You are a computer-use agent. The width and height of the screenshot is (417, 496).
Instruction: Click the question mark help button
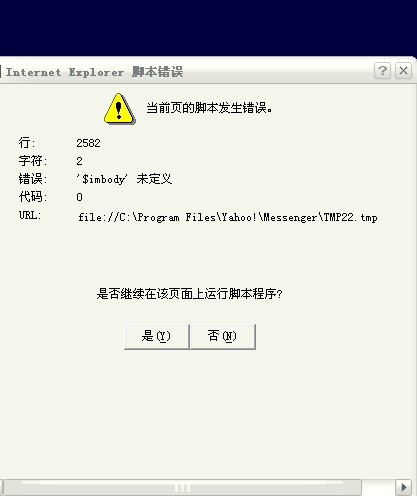[382, 71]
